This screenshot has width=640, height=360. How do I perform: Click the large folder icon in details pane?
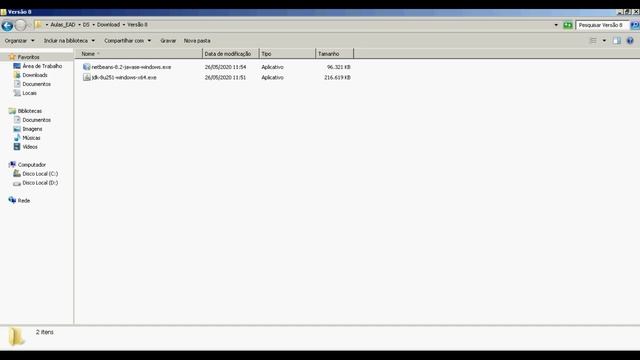(16, 337)
